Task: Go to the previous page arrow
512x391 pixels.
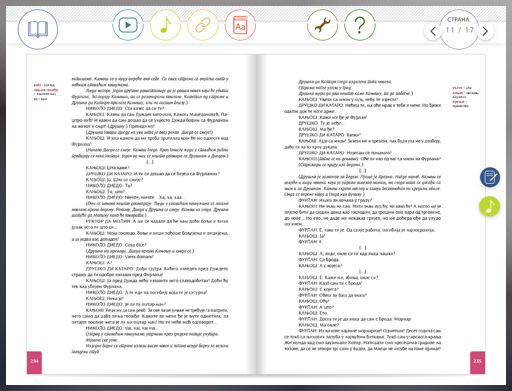Action: point(433,31)
